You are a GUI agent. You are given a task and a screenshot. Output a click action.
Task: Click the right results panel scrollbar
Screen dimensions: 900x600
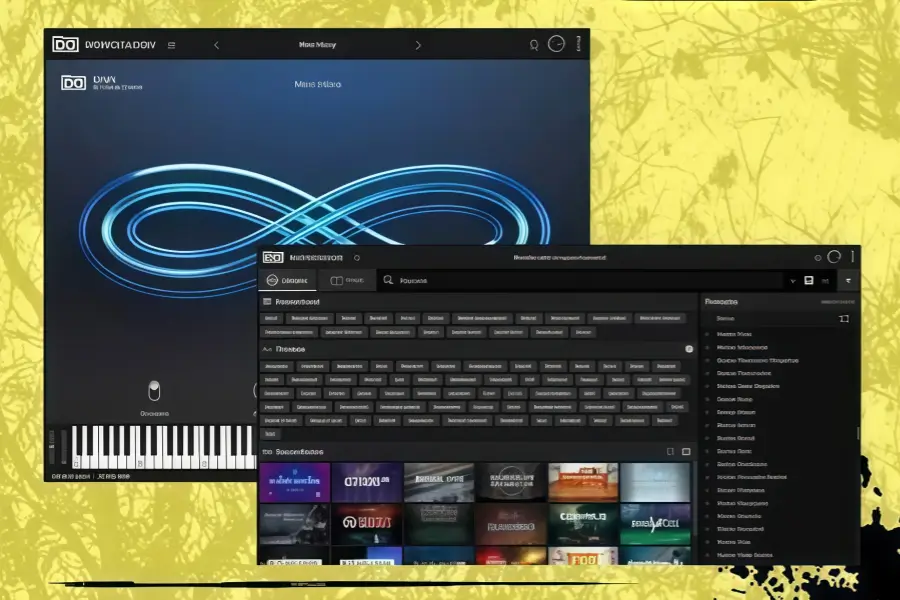tap(858, 433)
